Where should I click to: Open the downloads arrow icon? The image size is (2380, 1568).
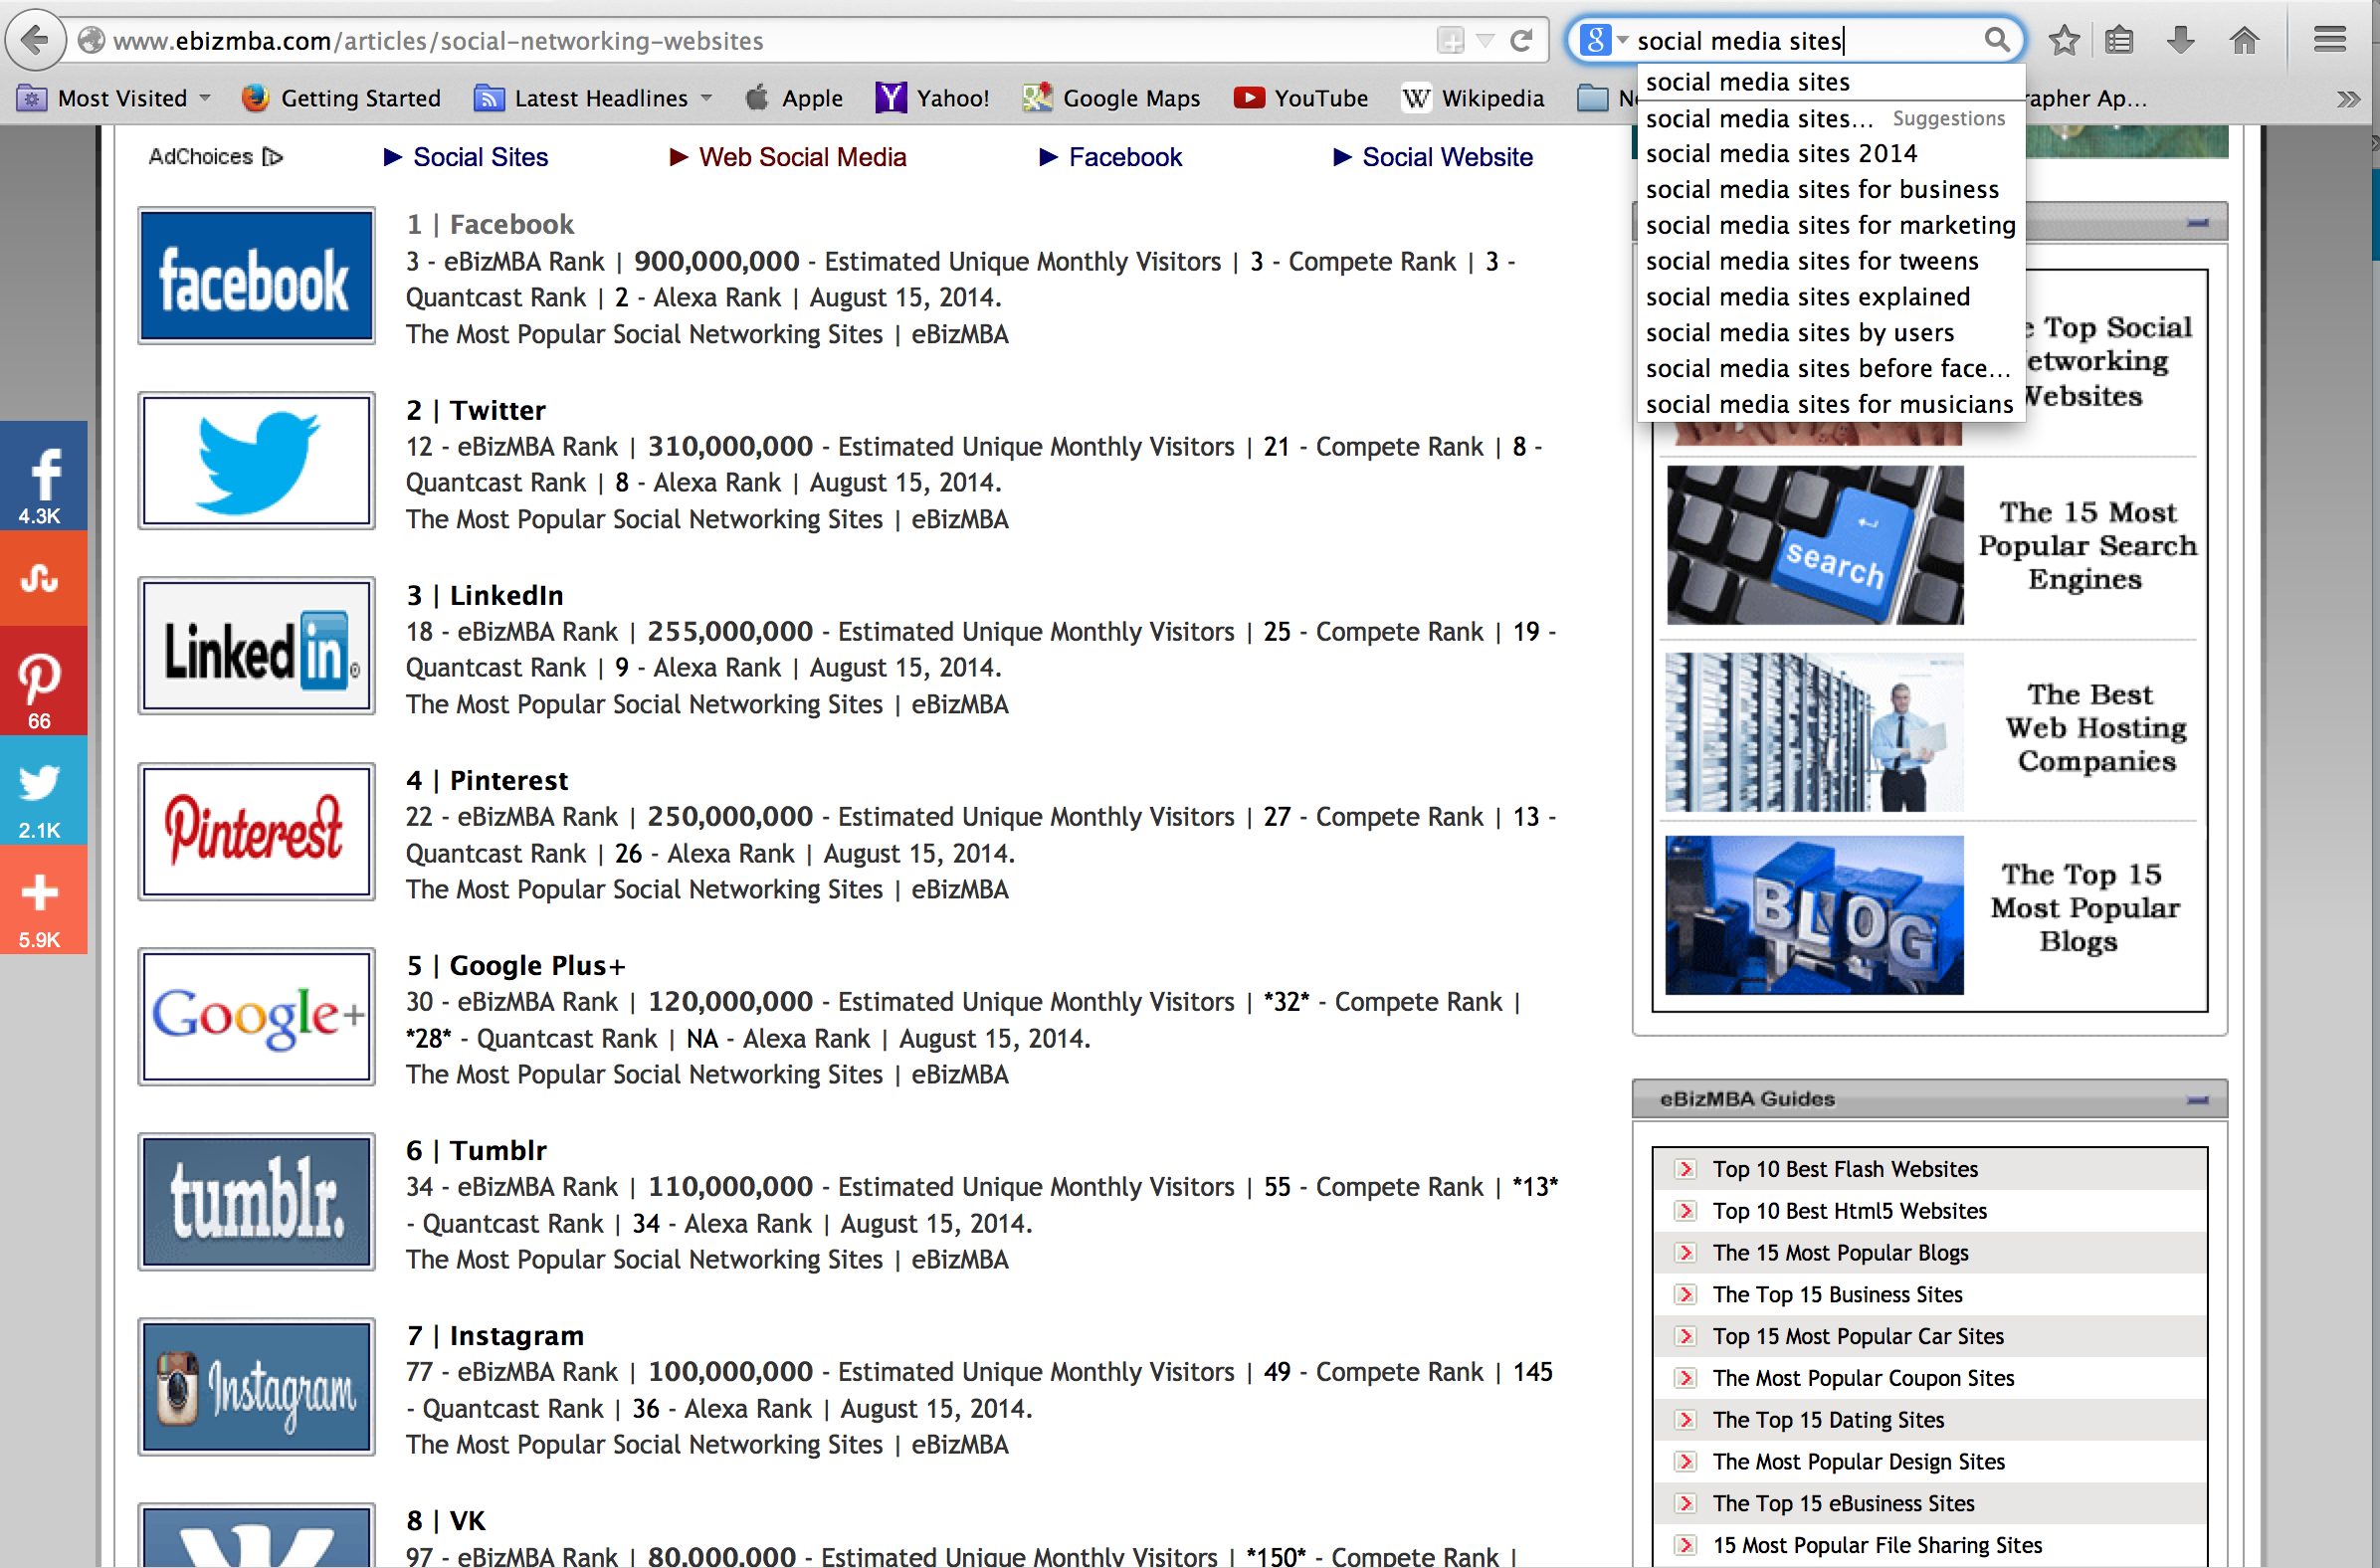(2181, 40)
